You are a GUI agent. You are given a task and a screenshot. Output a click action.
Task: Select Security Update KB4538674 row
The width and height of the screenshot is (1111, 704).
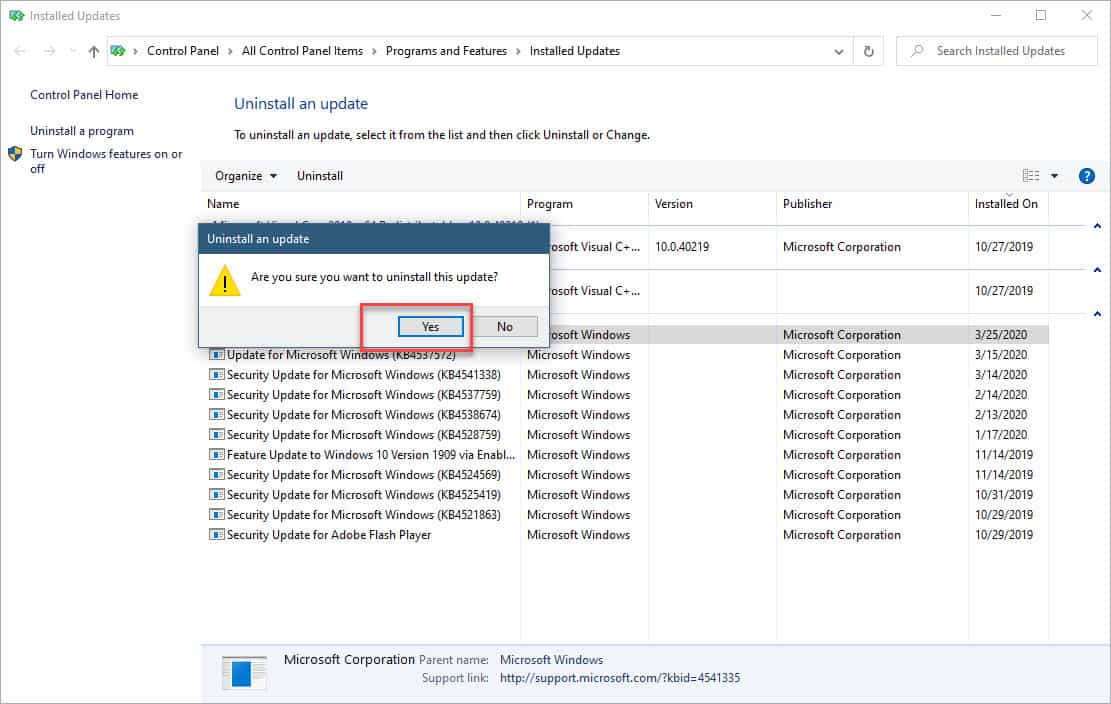tap(628, 414)
